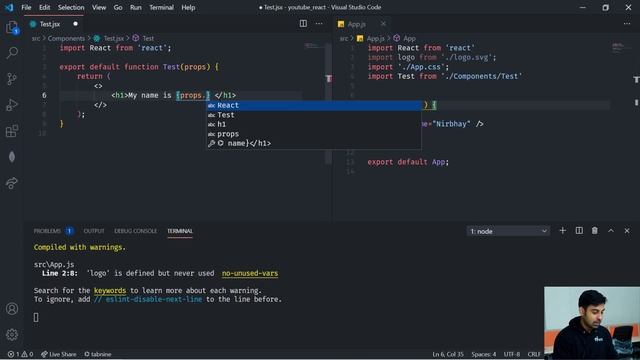
Task: Click Live Share in the status bar
Action: click(58, 354)
